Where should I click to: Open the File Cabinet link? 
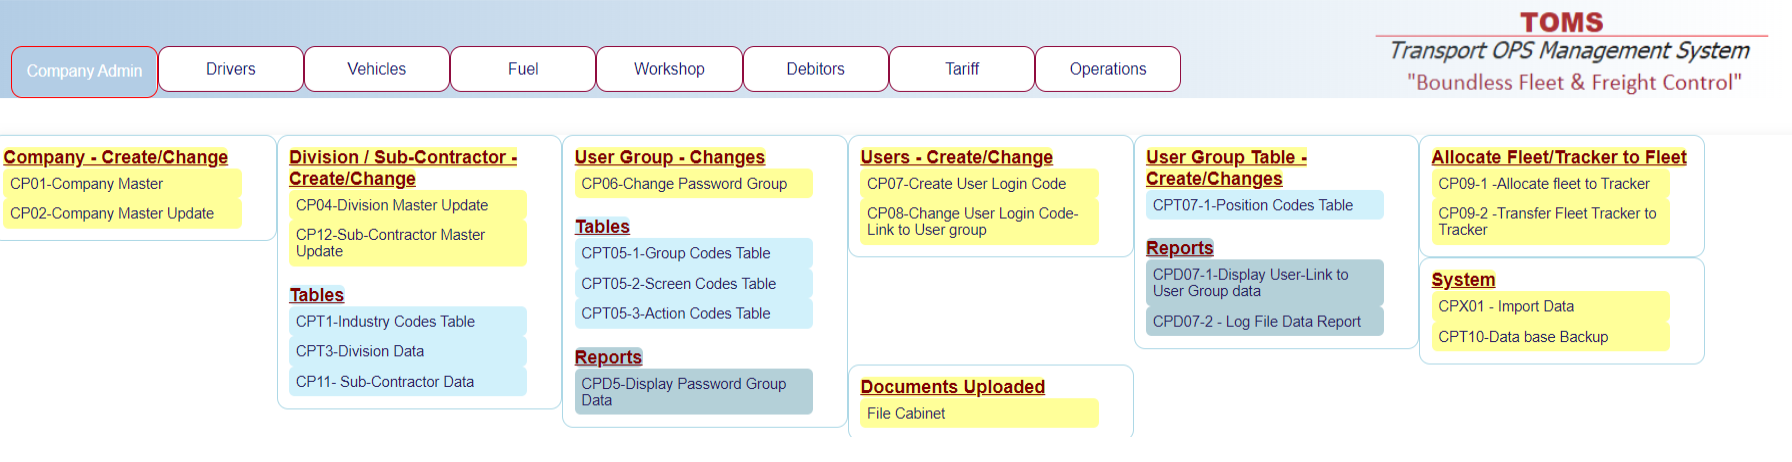(906, 414)
